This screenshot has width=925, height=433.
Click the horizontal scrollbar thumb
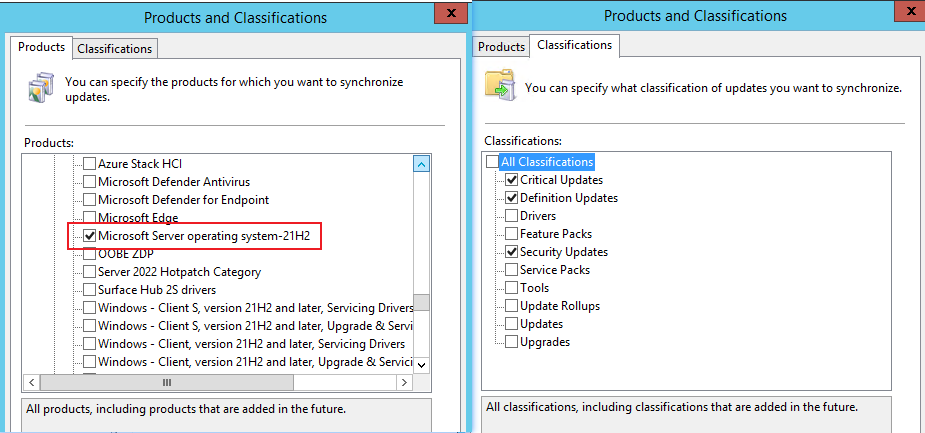pyautogui.click(x=167, y=383)
